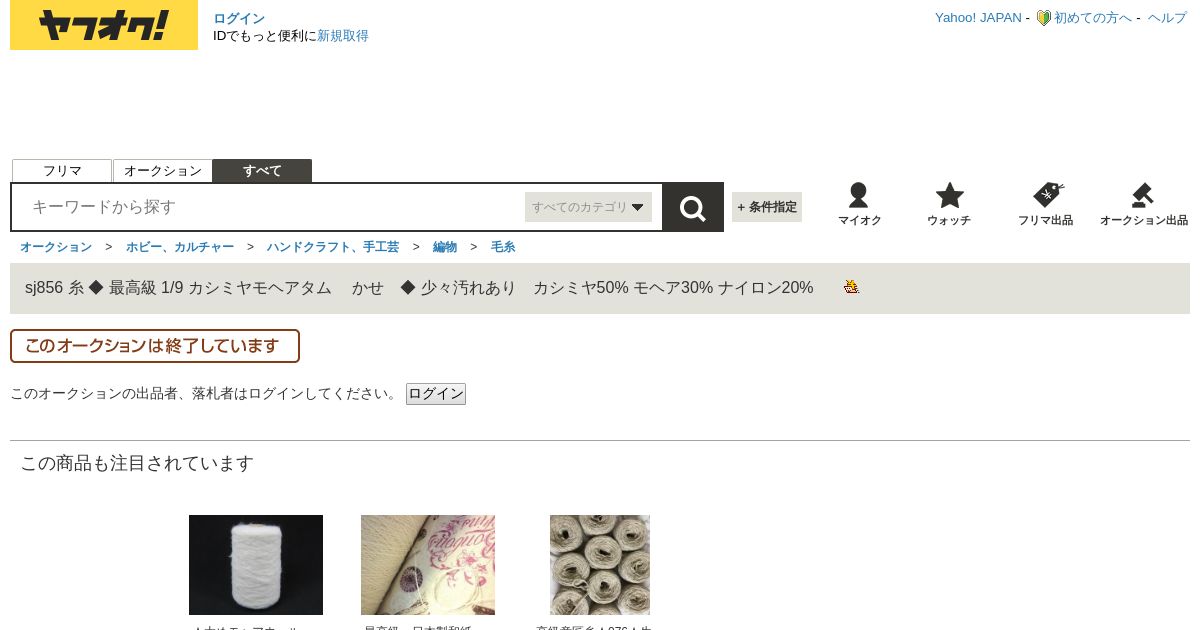Open the white yarn cone thumbnail
This screenshot has height=630, width=1200.
(256, 565)
